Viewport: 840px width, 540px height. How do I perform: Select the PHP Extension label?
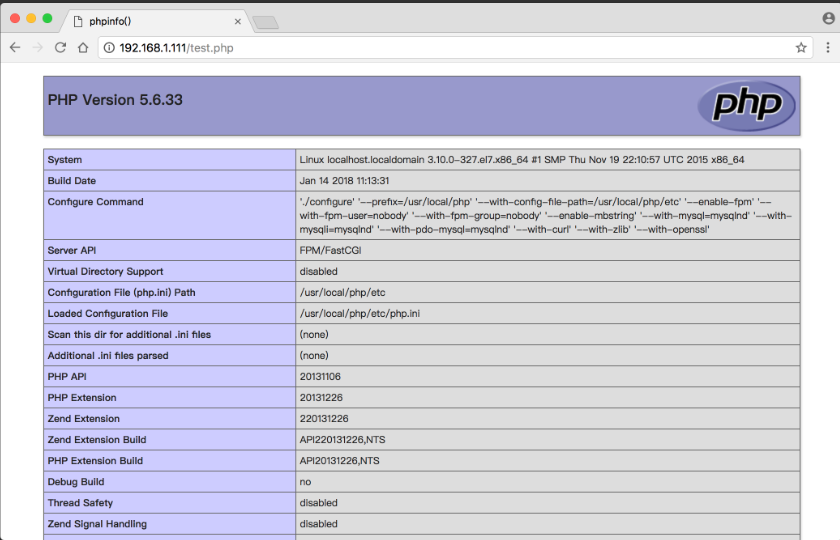point(82,398)
